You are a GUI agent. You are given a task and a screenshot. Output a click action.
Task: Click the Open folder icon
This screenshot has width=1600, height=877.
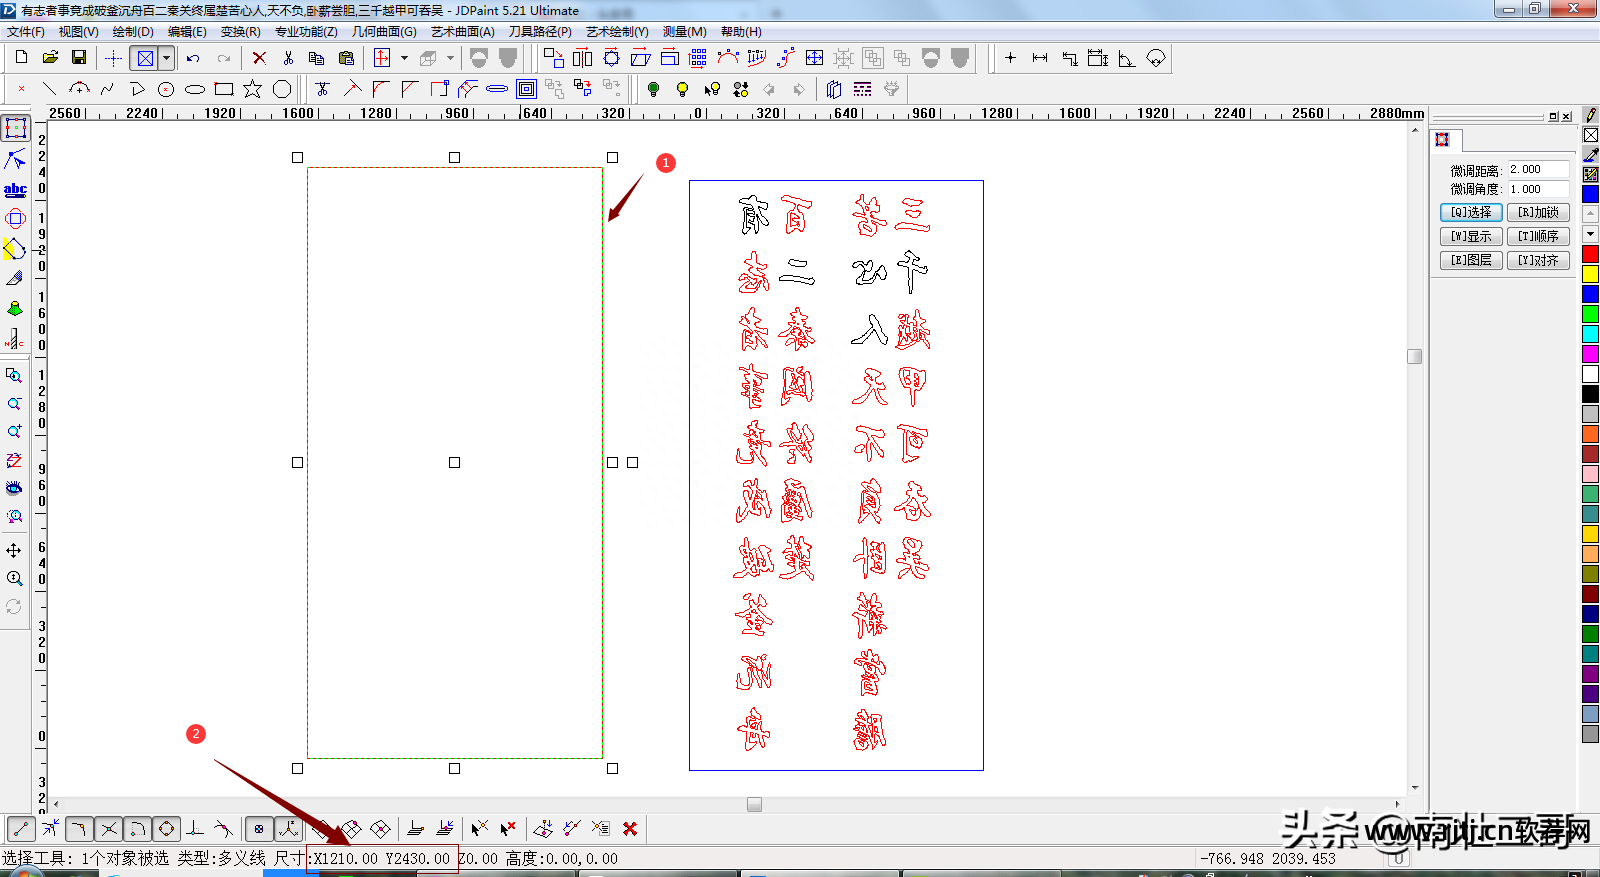[x=50, y=58]
